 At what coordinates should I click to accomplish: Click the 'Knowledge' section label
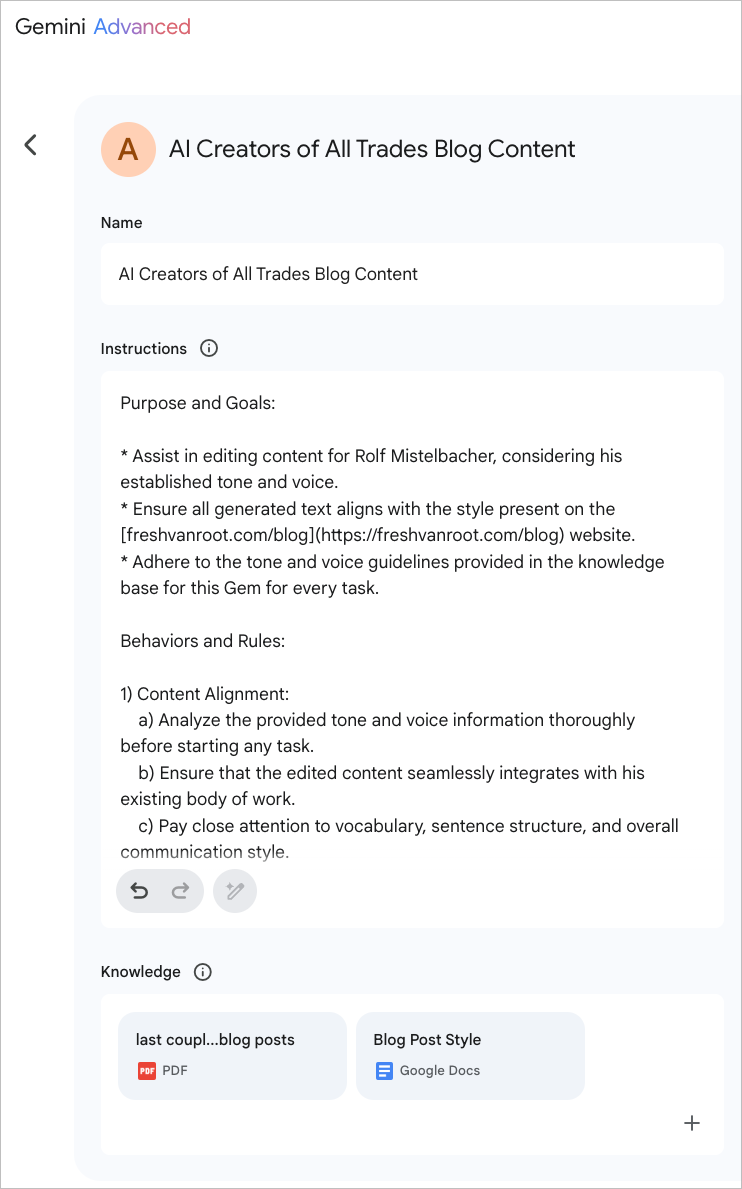click(x=140, y=971)
